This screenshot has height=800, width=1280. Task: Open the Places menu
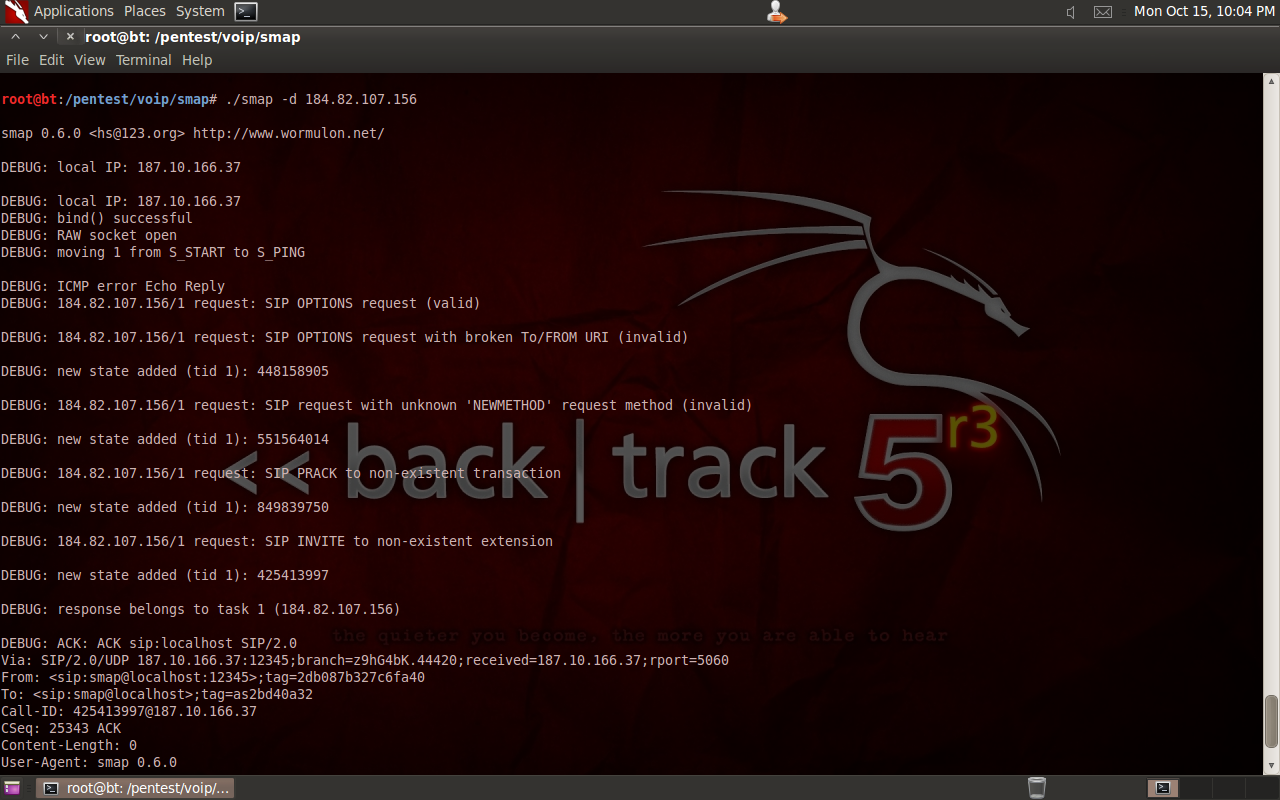145,11
